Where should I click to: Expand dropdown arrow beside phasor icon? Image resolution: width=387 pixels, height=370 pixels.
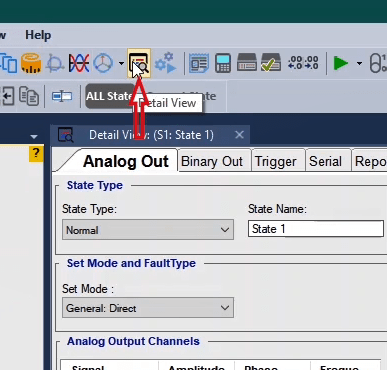point(121,63)
